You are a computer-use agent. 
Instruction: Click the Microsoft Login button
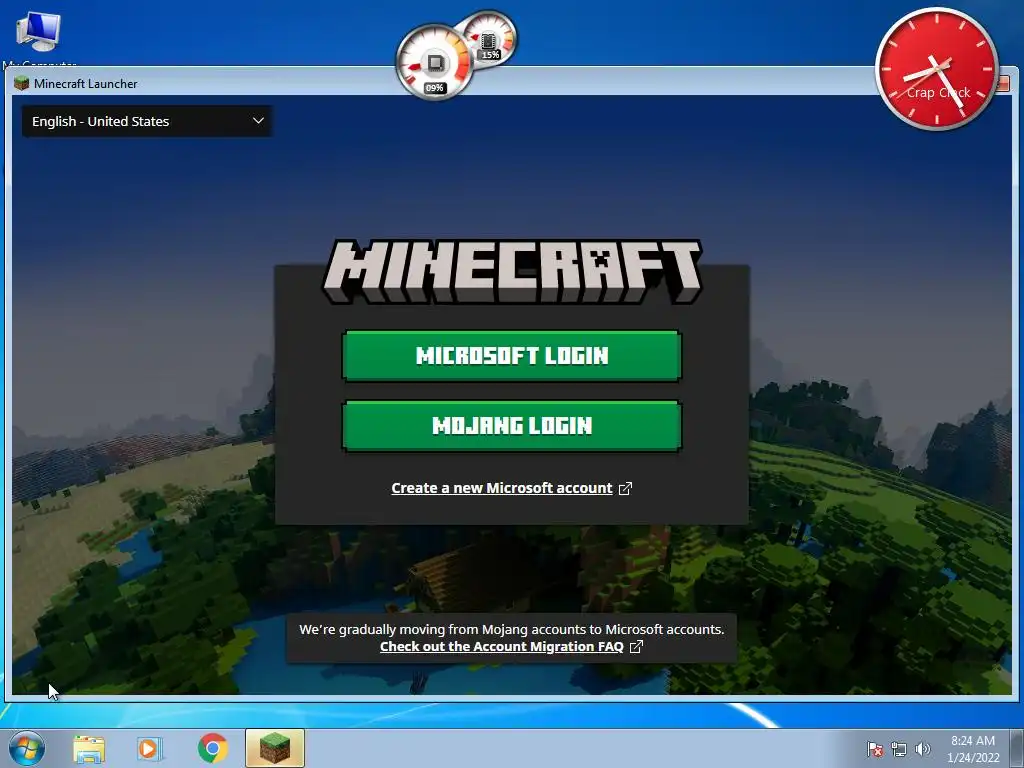pyautogui.click(x=511, y=356)
